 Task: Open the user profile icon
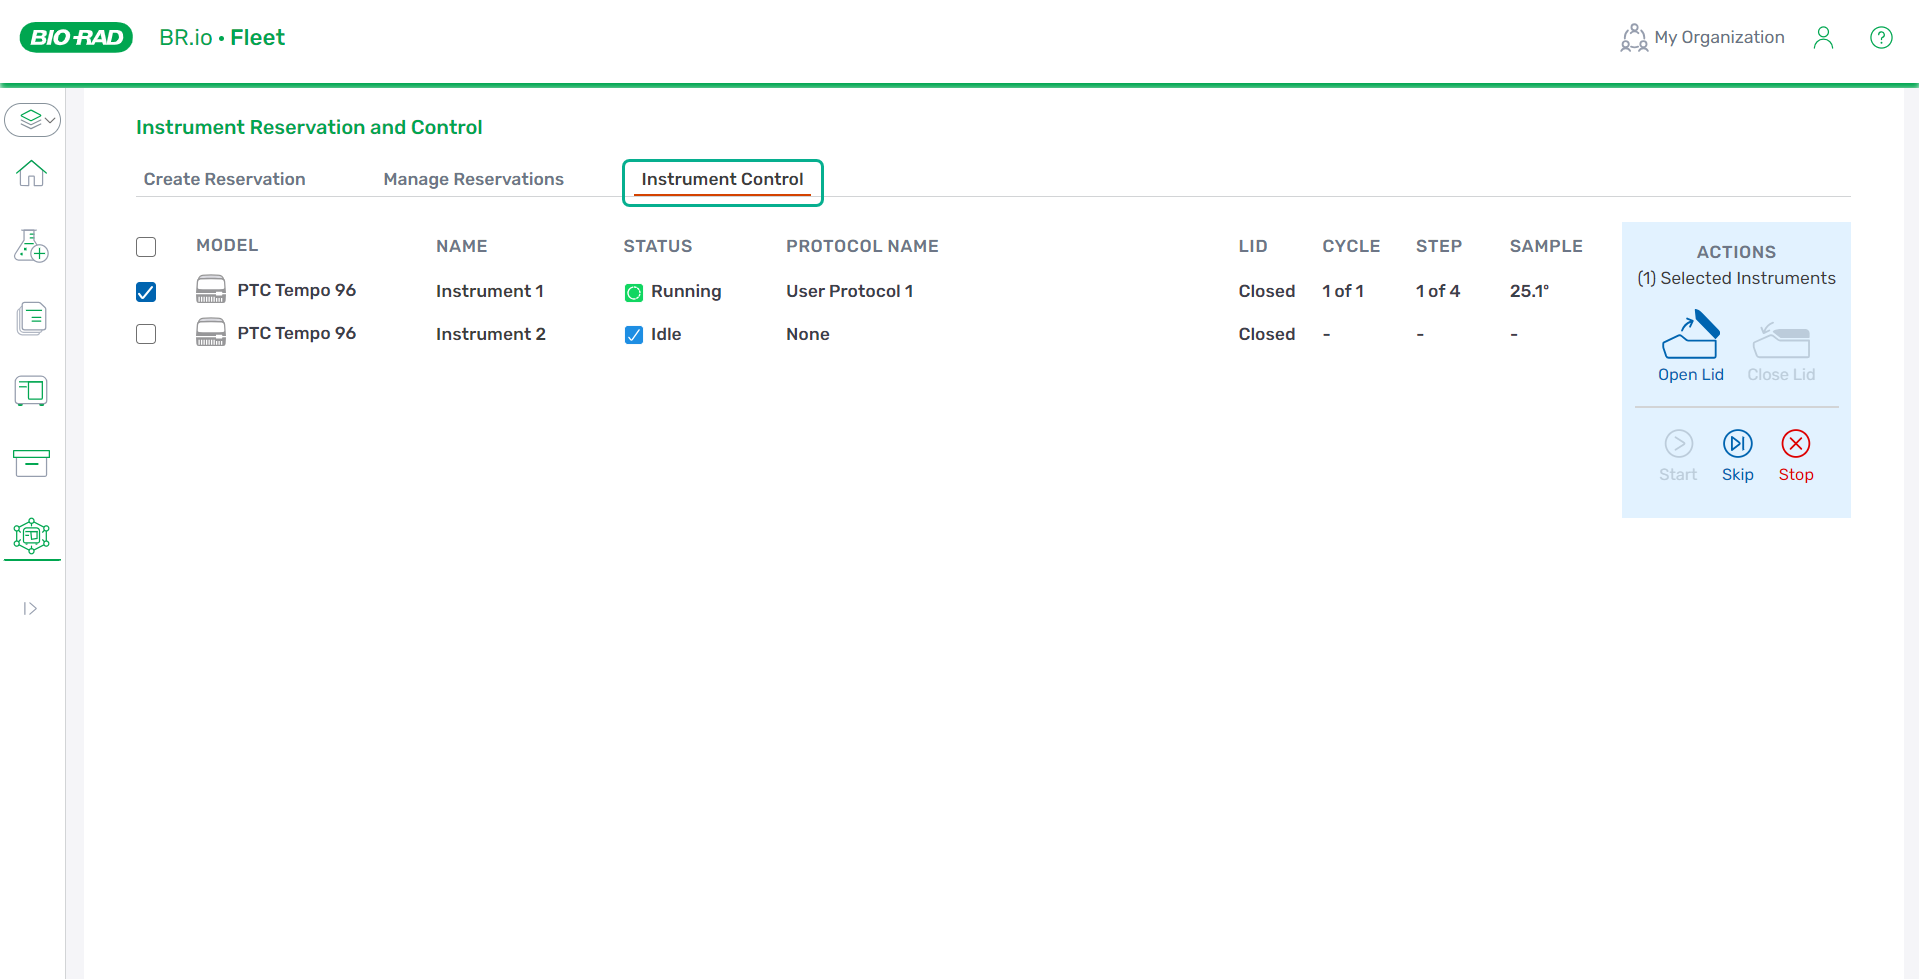pyautogui.click(x=1823, y=38)
